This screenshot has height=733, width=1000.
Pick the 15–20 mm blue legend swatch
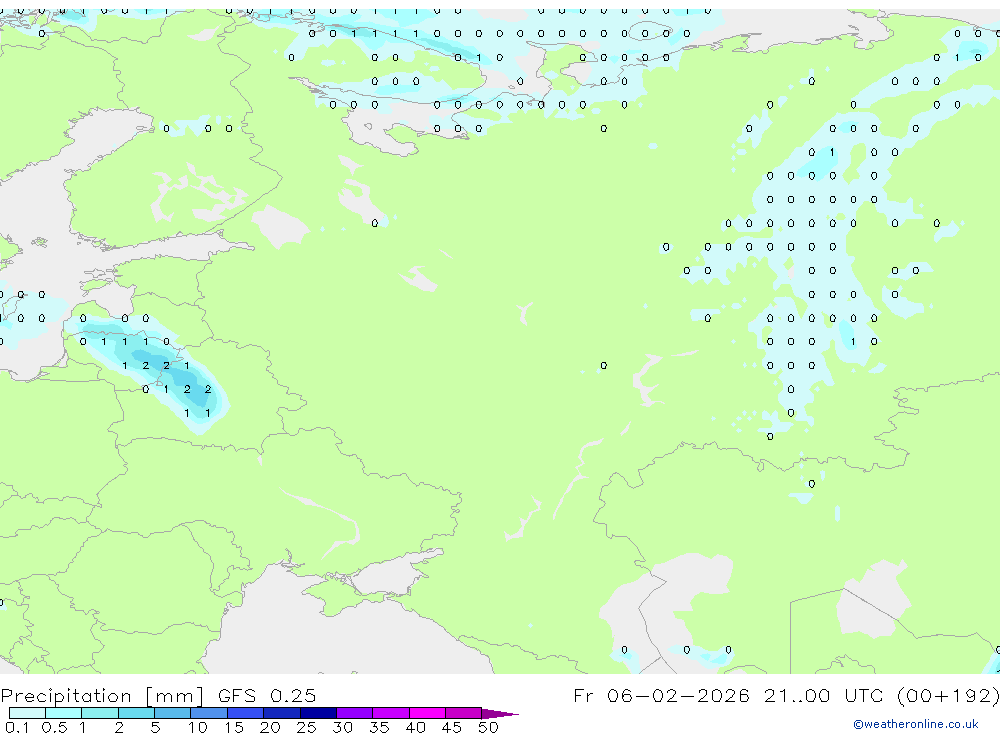coord(246,713)
